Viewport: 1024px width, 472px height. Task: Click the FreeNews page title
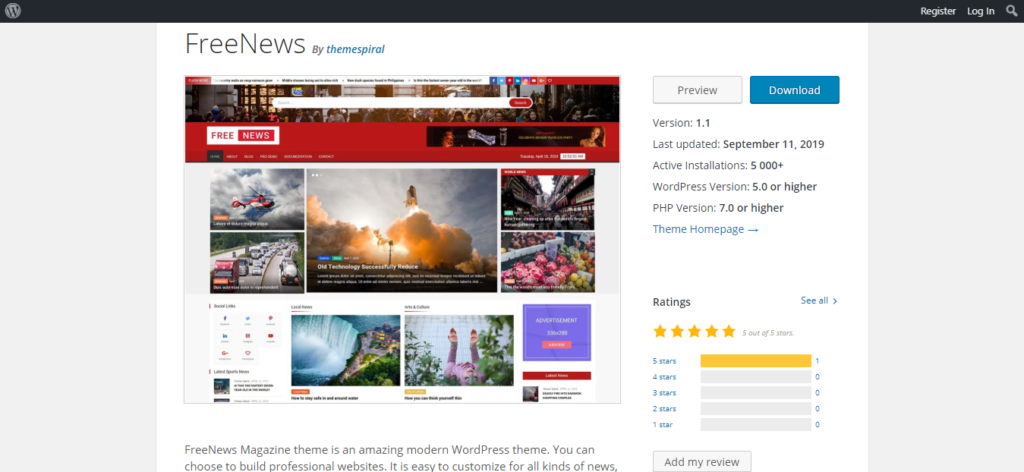click(x=245, y=44)
